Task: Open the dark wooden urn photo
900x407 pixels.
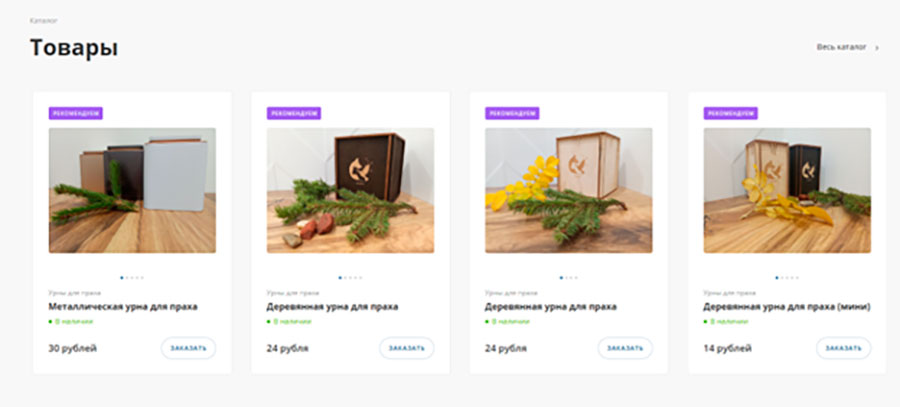Action: (x=351, y=190)
